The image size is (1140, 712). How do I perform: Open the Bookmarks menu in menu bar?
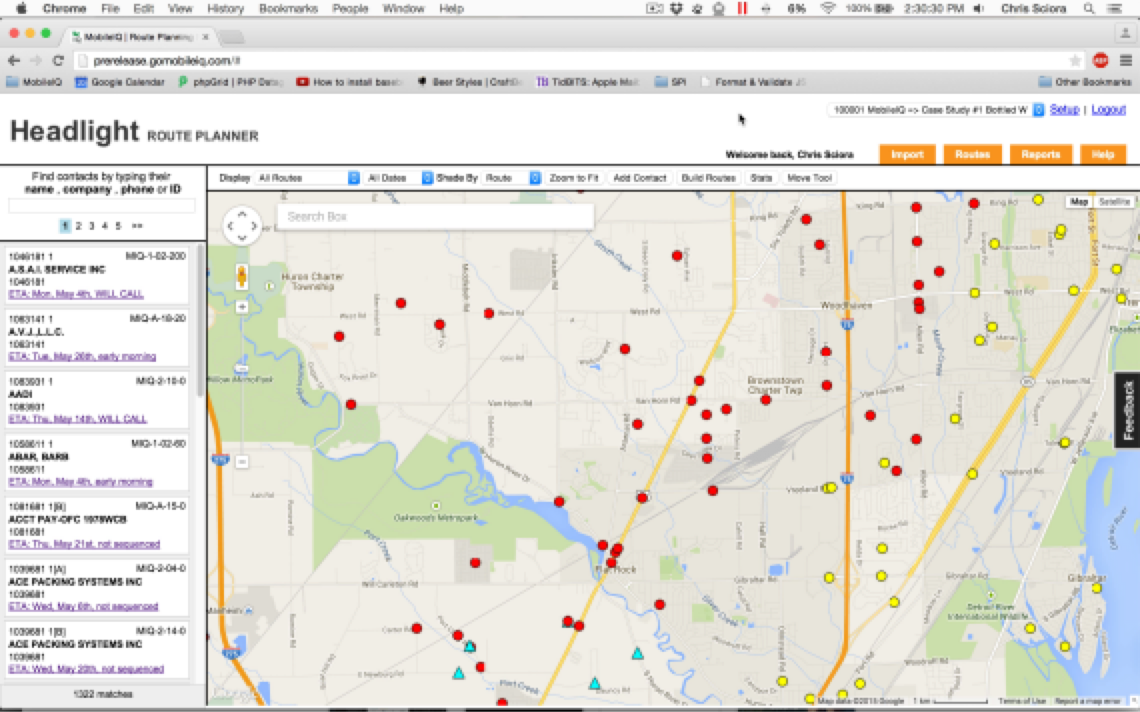(288, 8)
